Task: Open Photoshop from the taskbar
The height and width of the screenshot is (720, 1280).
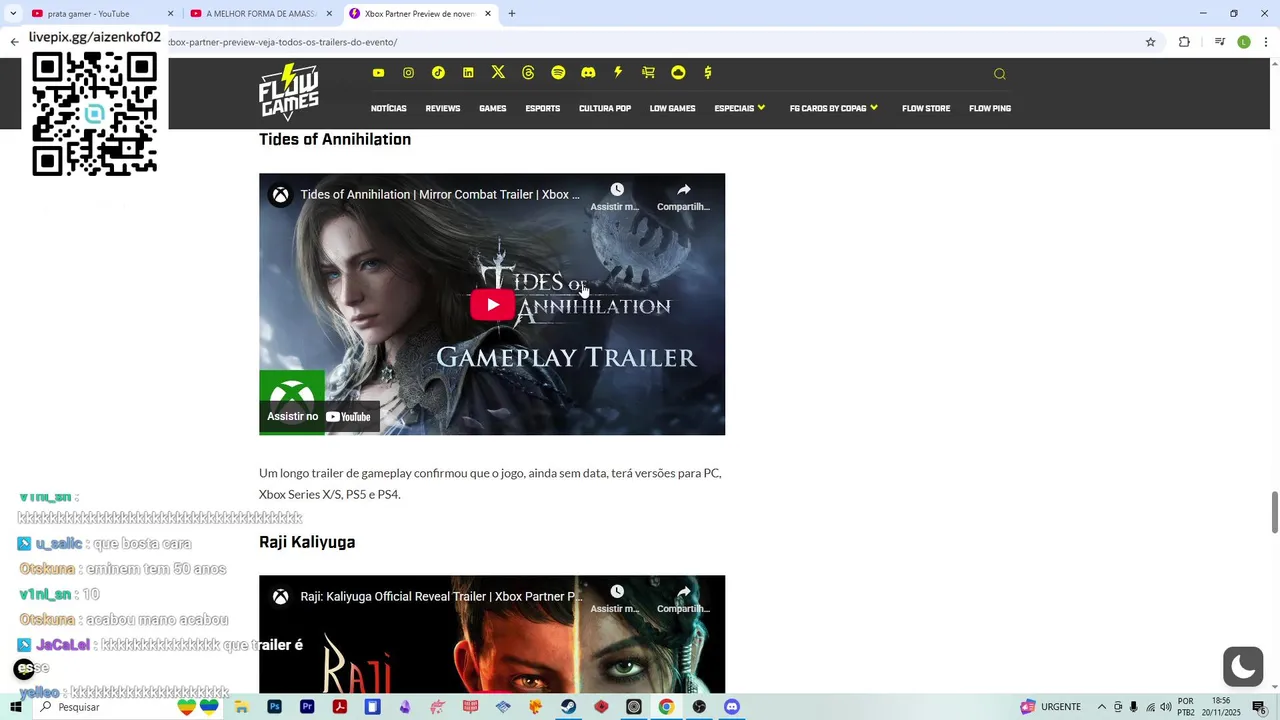Action: [275, 707]
